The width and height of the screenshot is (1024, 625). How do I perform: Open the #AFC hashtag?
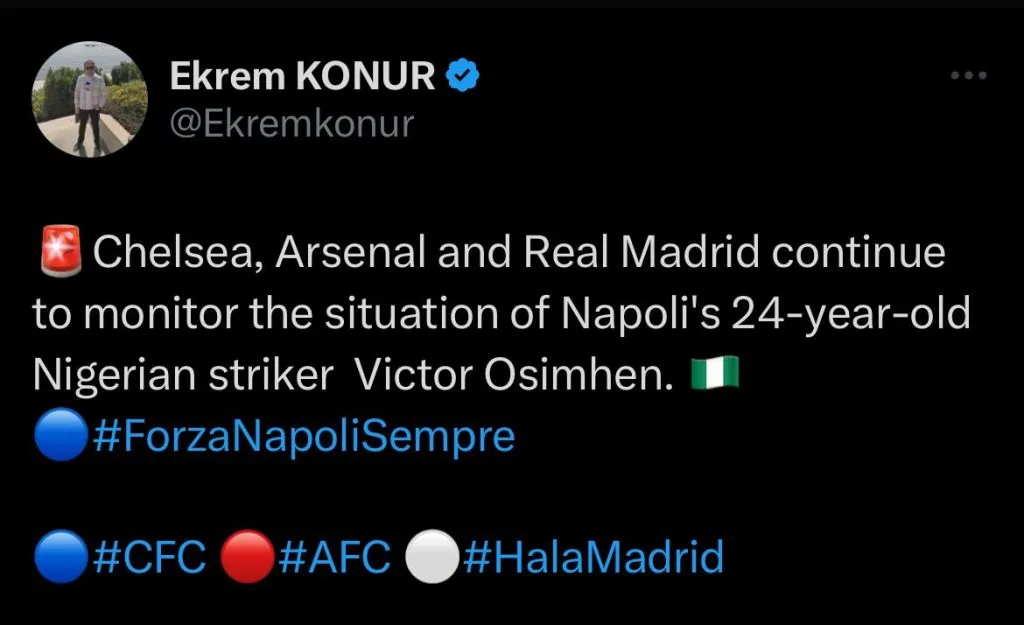point(334,557)
